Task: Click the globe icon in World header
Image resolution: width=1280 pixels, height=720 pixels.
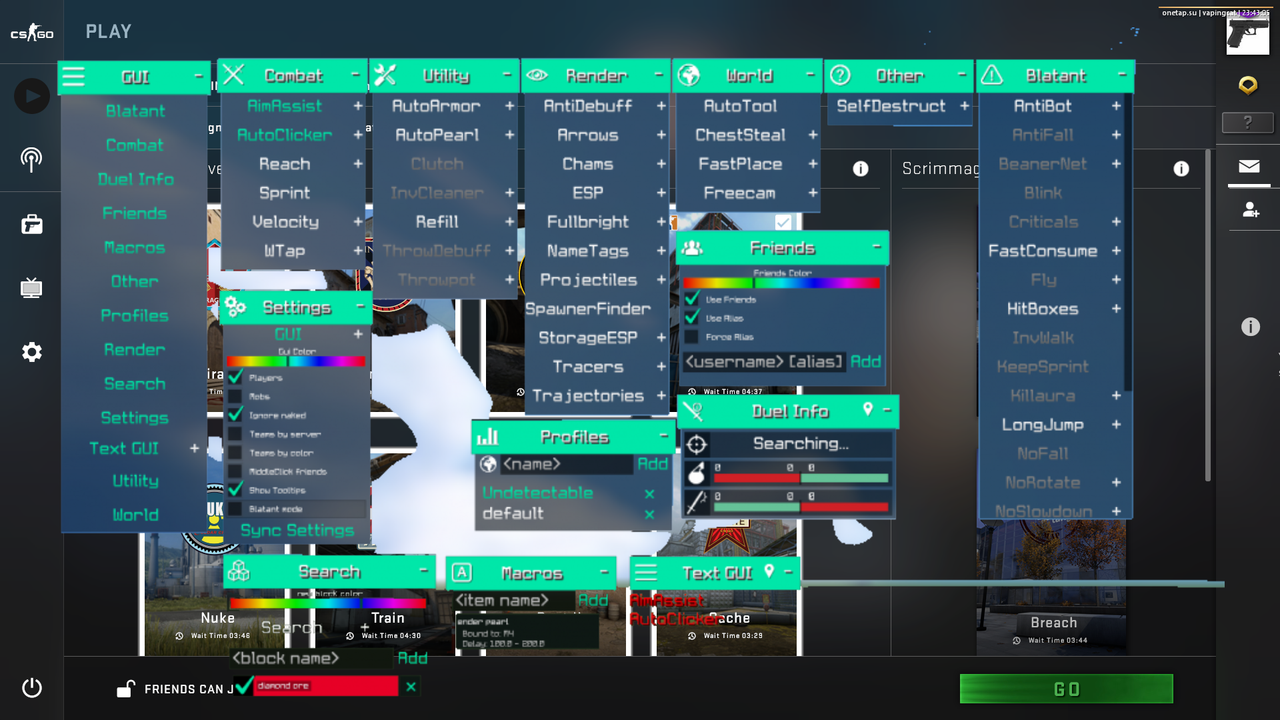Action: (x=688, y=75)
